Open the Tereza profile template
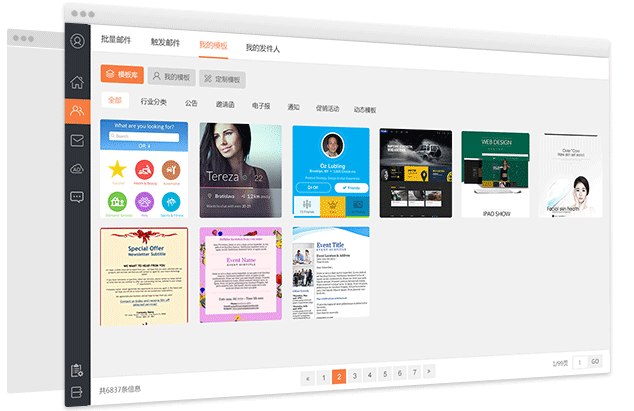This screenshot has height=411, width=634. point(241,171)
